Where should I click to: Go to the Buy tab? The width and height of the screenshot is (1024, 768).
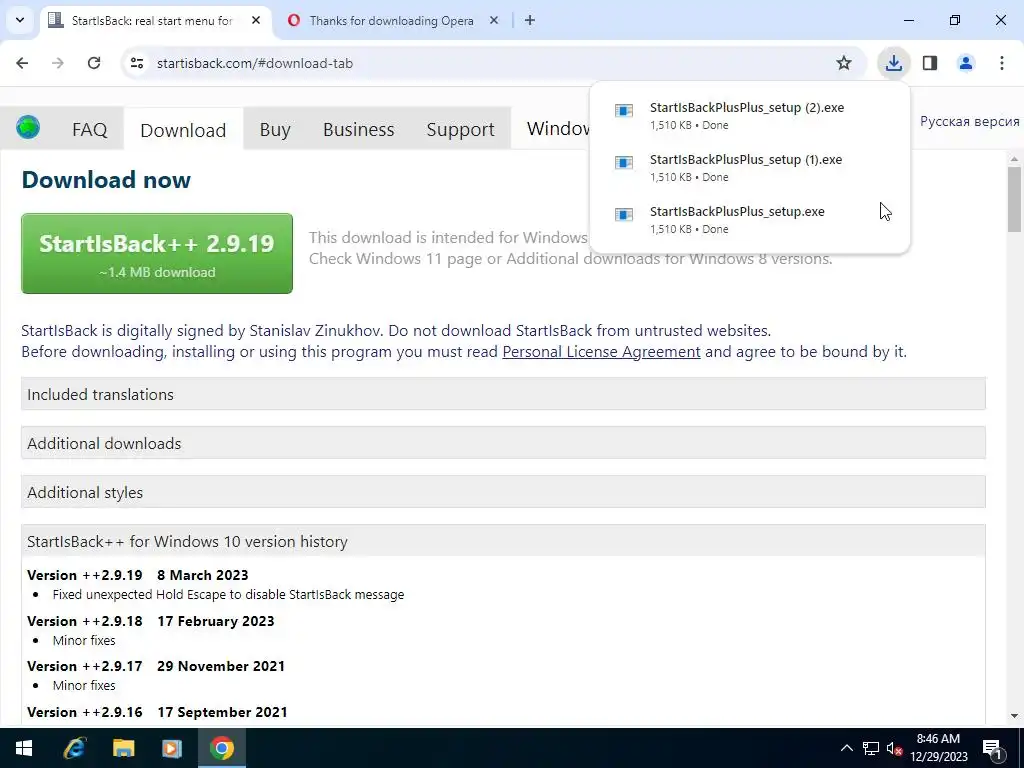click(x=275, y=129)
